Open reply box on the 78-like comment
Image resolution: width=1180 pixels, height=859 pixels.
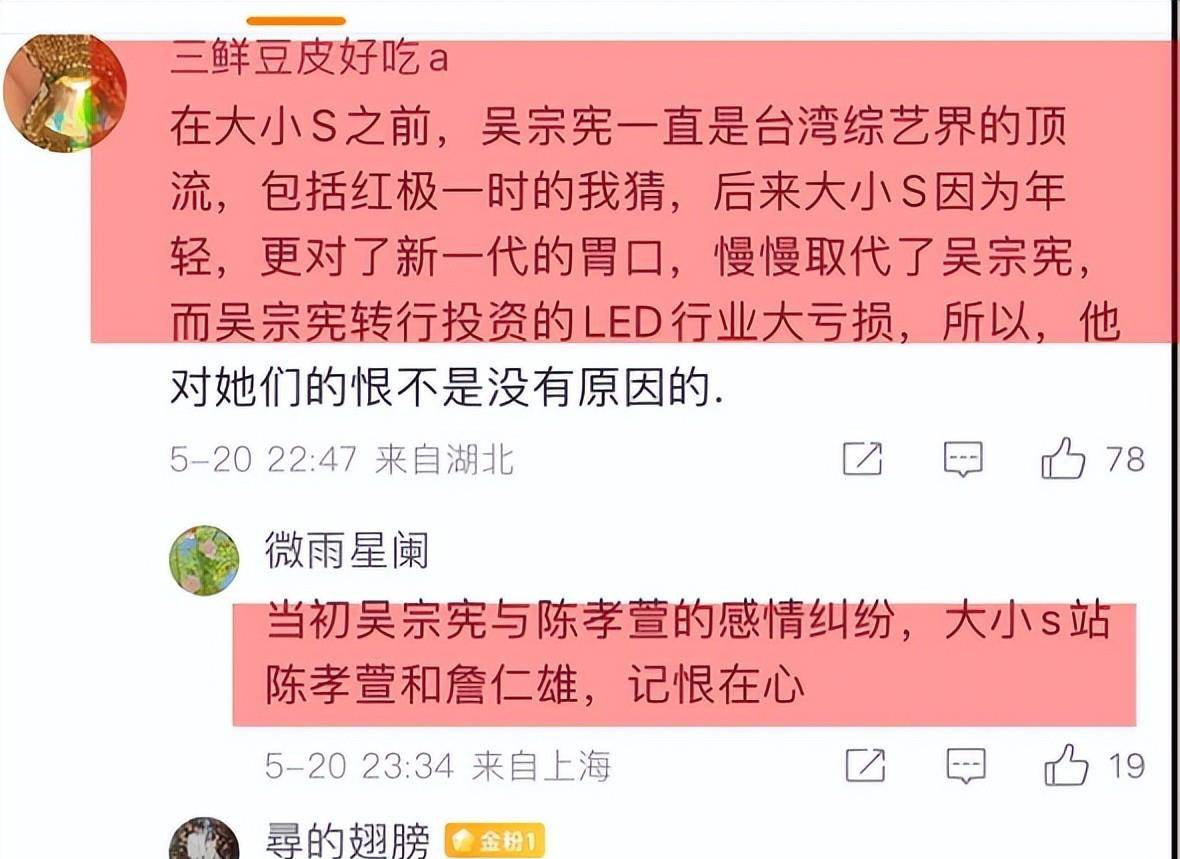point(963,458)
